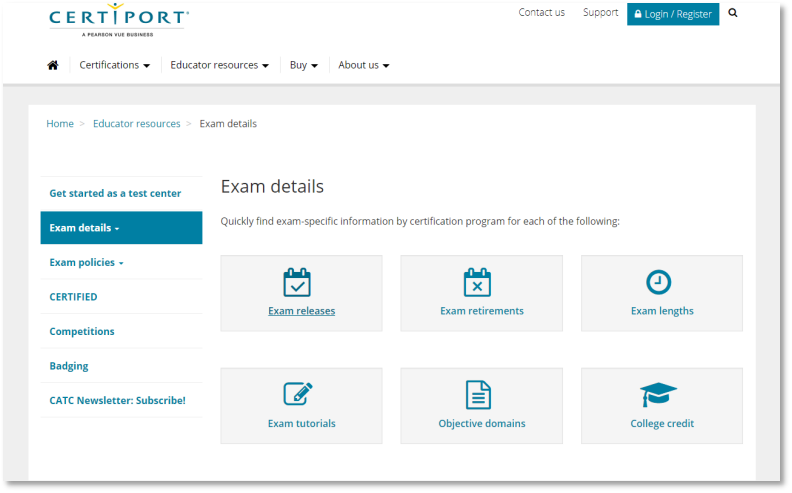Image resolution: width=792 pixels, height=493 pixels.
Task: Collapse the Exam details sidebar item
Action: (84, 228)
